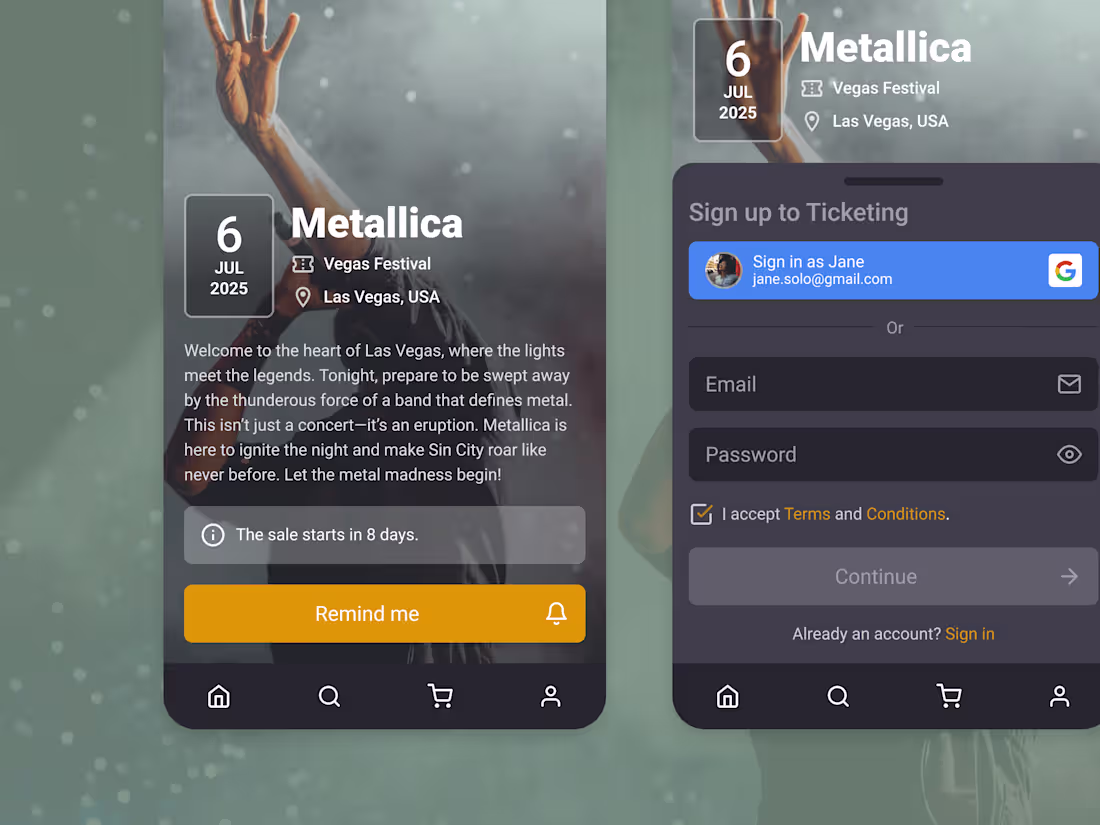Tap the search icon on left phone
Viewport: 1100px width, 825px height.
[329, 696]
